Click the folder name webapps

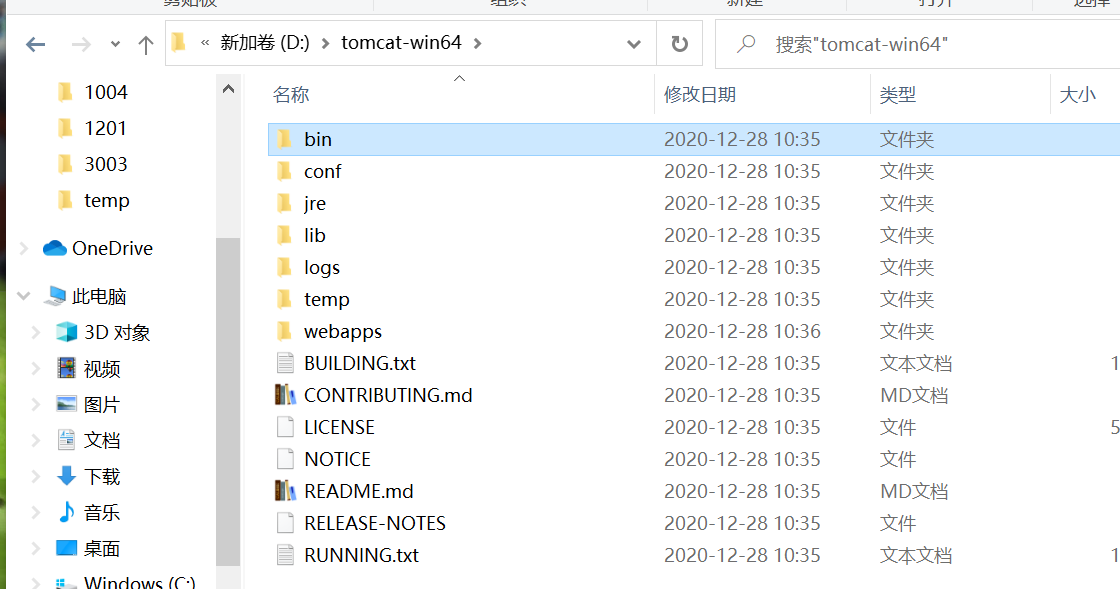343,331
